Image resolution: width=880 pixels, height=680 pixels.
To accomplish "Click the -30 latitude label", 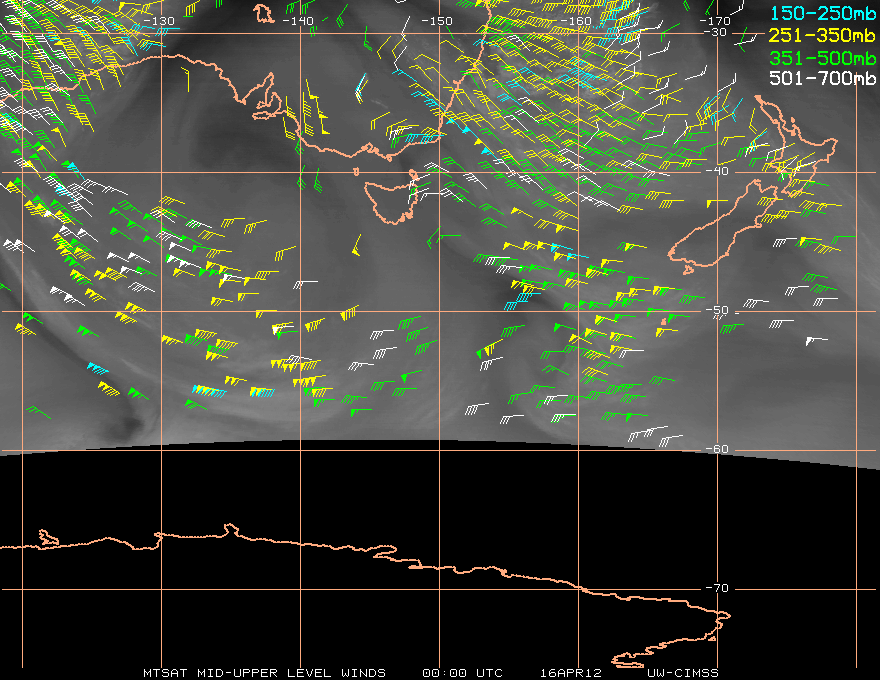I will pyautogui.click(x=717, y=33).
